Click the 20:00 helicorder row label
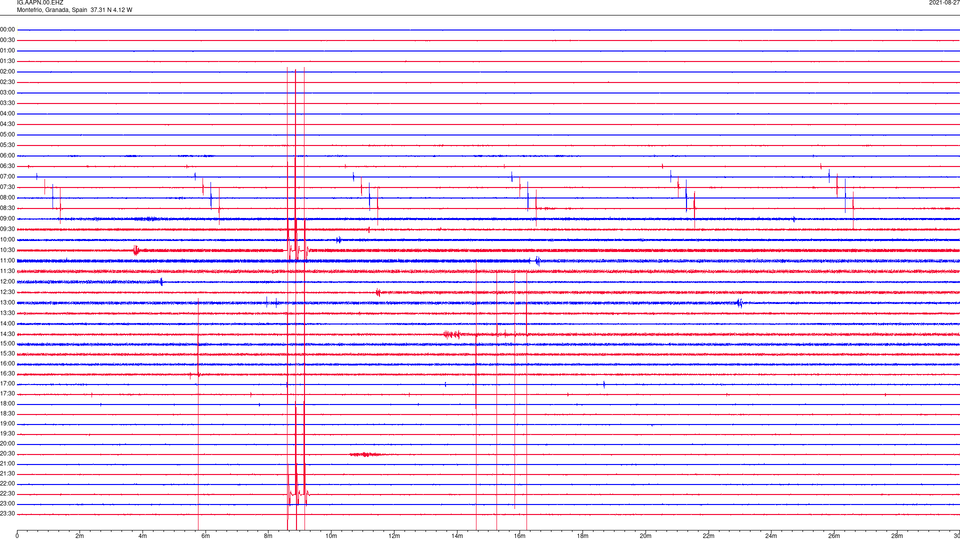This screenshot has height=540, width=960. 8,444
